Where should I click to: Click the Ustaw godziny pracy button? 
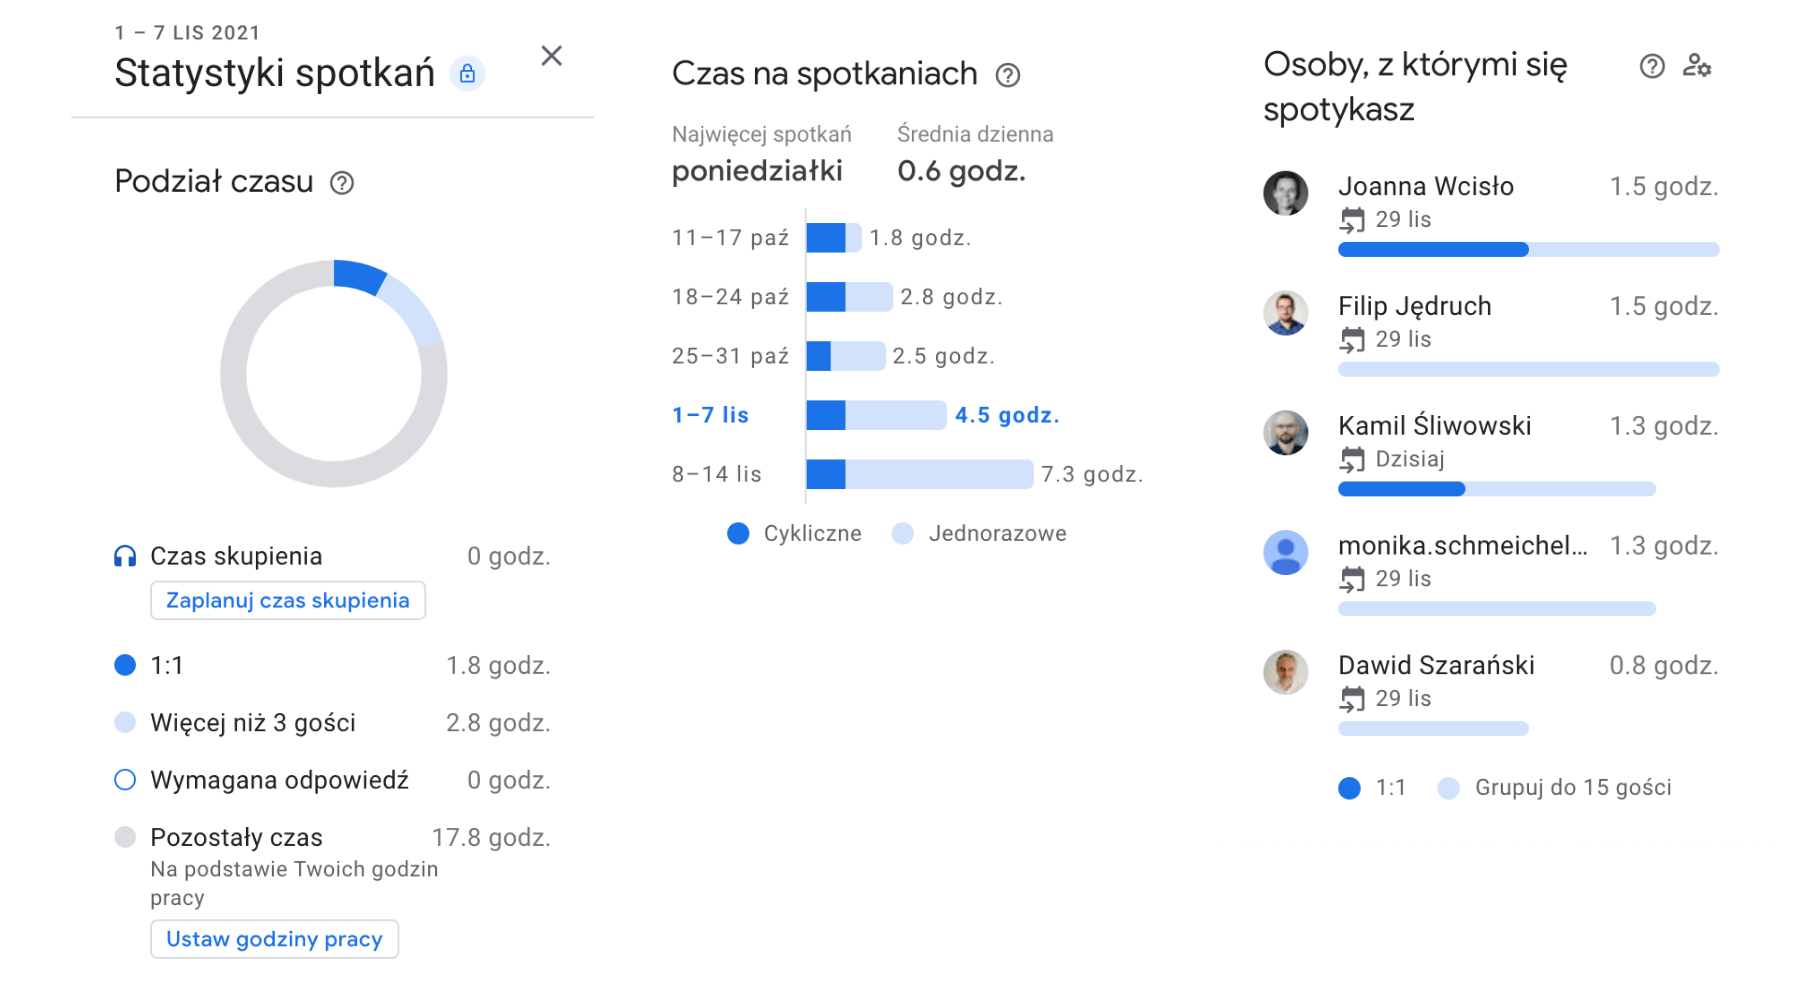[x=274, y=940]
